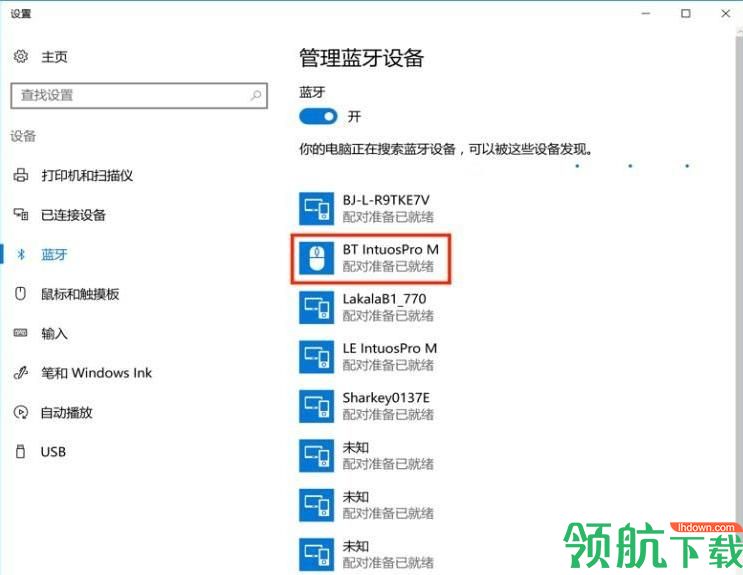The height and width of the screenshot is (575, 743).
Task: Select the mouse and touchpad icon
Action: pos(20,294)
